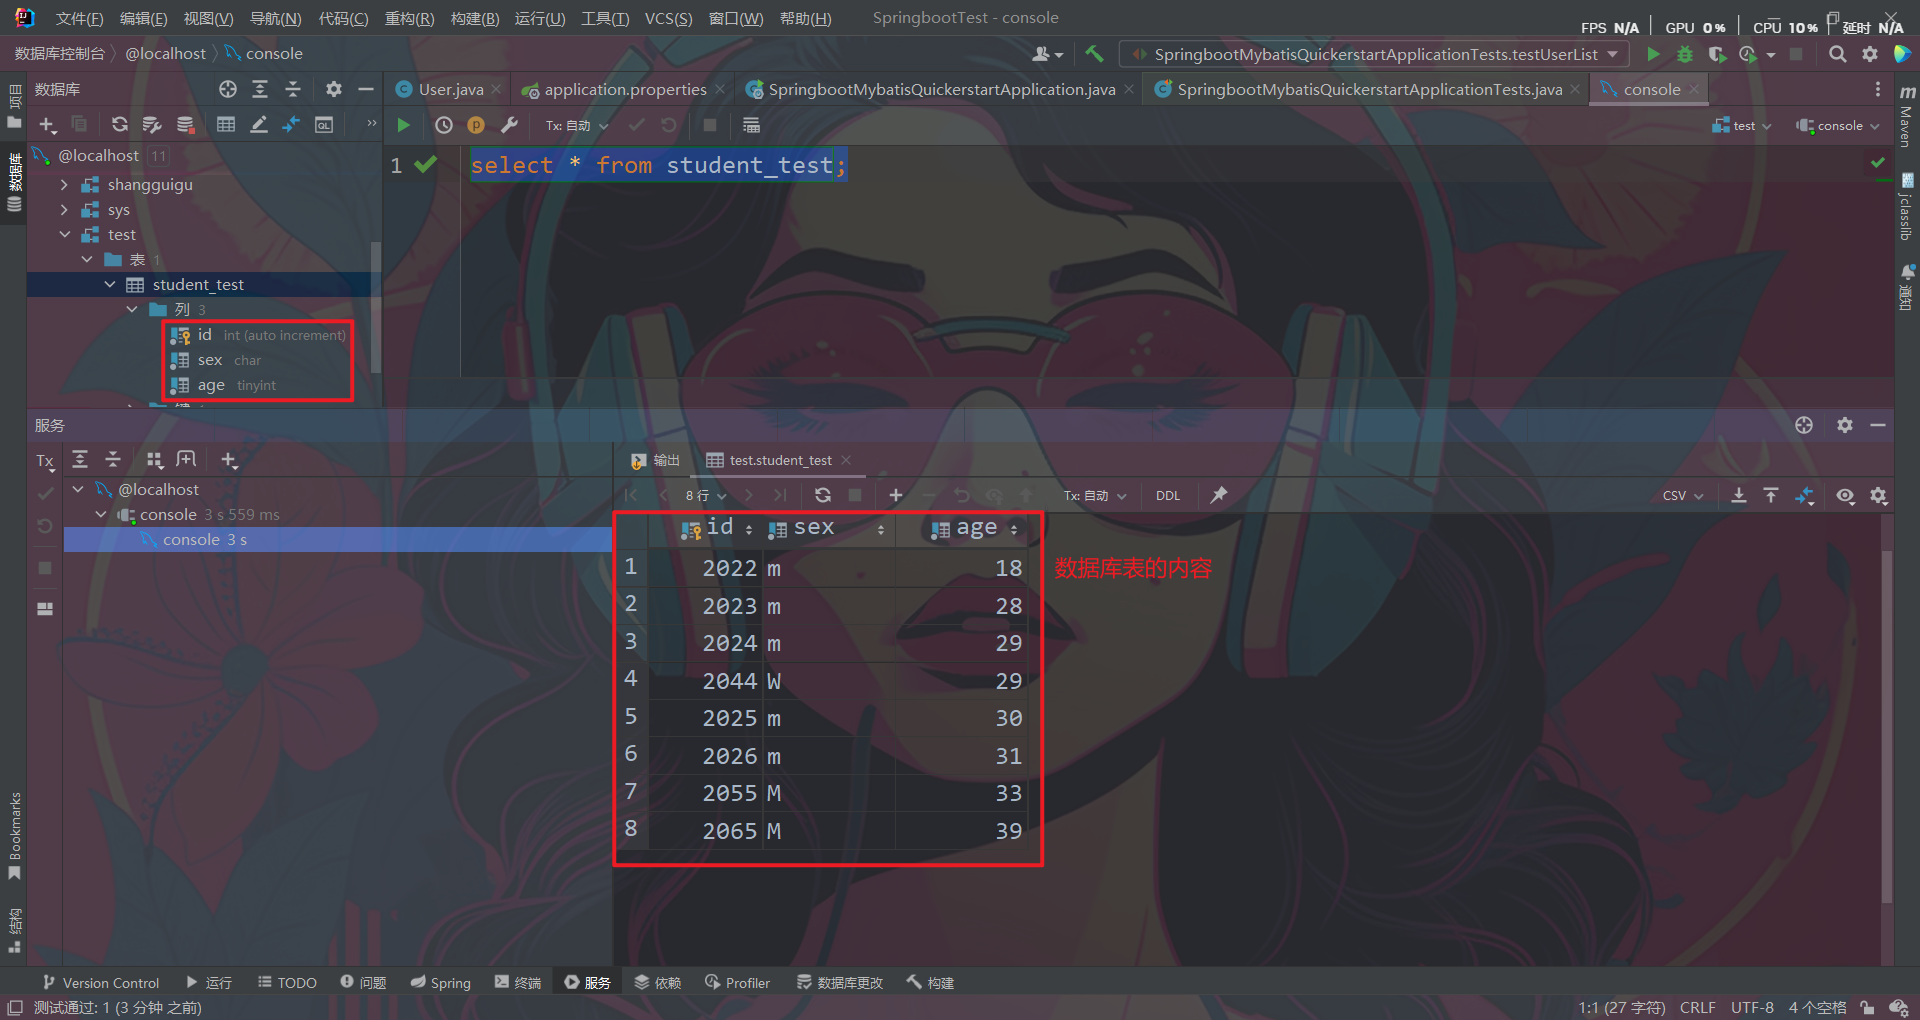Show DDL for the result table

click(x=1168, y=495)
